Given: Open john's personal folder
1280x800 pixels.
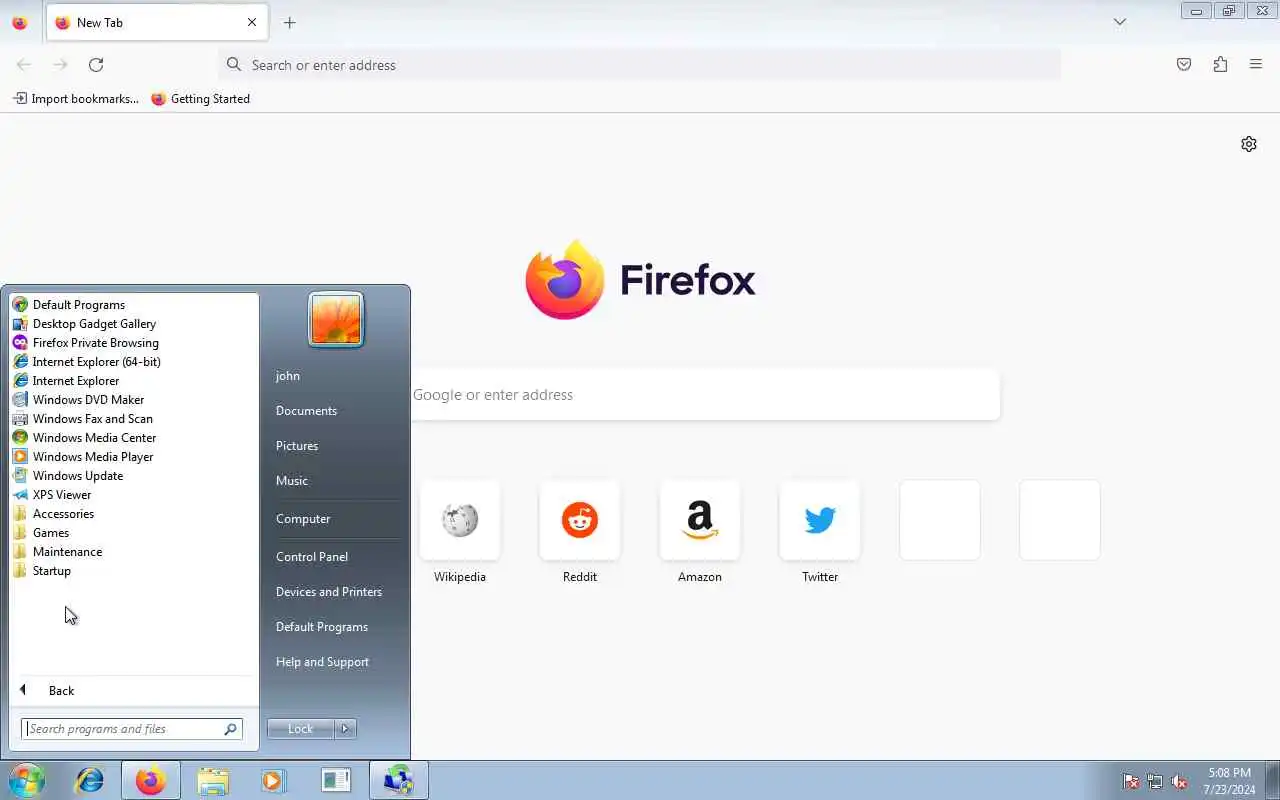Looking at the screenshot, I should 288,376.
